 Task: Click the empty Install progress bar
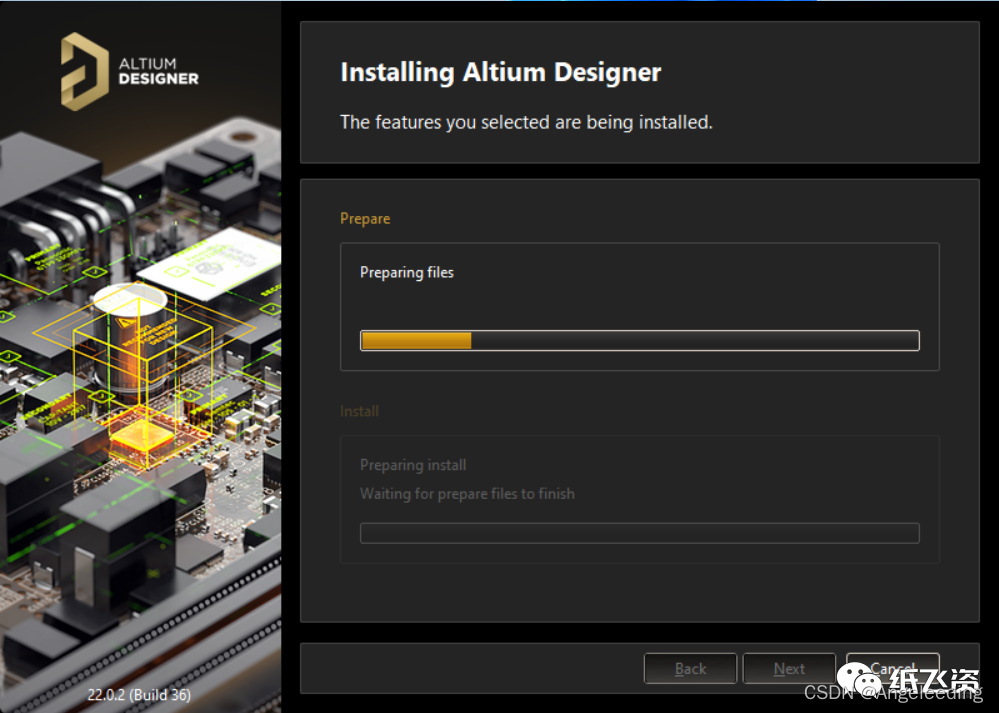639,533
